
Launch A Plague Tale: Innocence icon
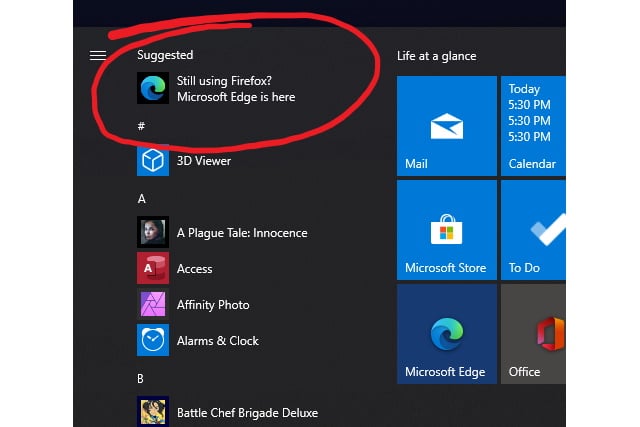[153, 232]
